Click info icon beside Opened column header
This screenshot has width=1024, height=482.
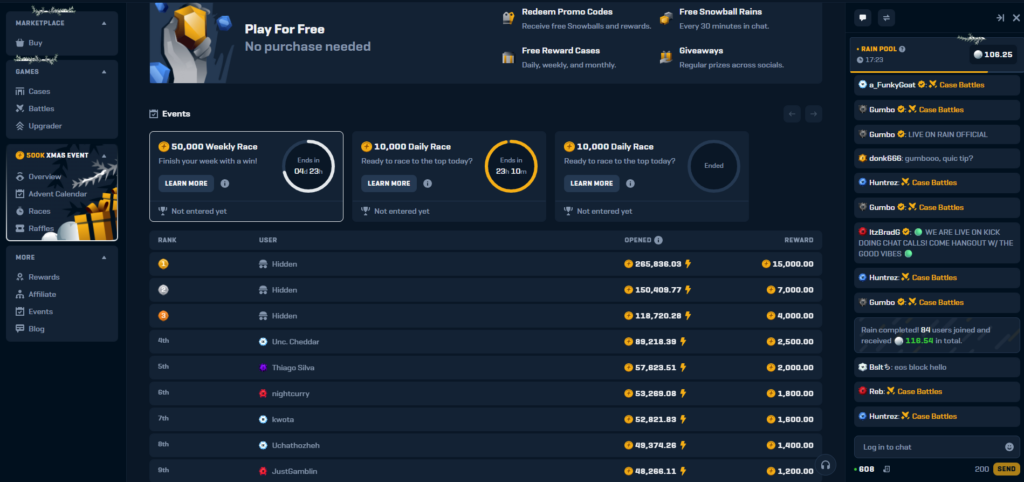[658, 240]
